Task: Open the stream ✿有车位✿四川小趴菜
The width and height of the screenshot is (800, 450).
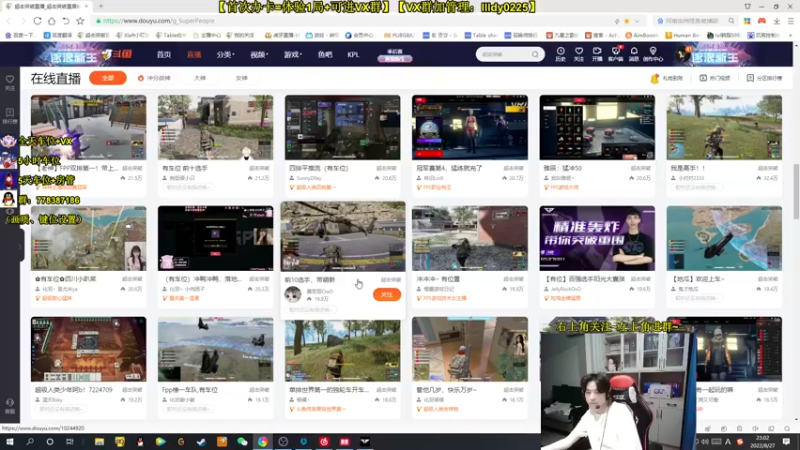Action: point(88,238)
